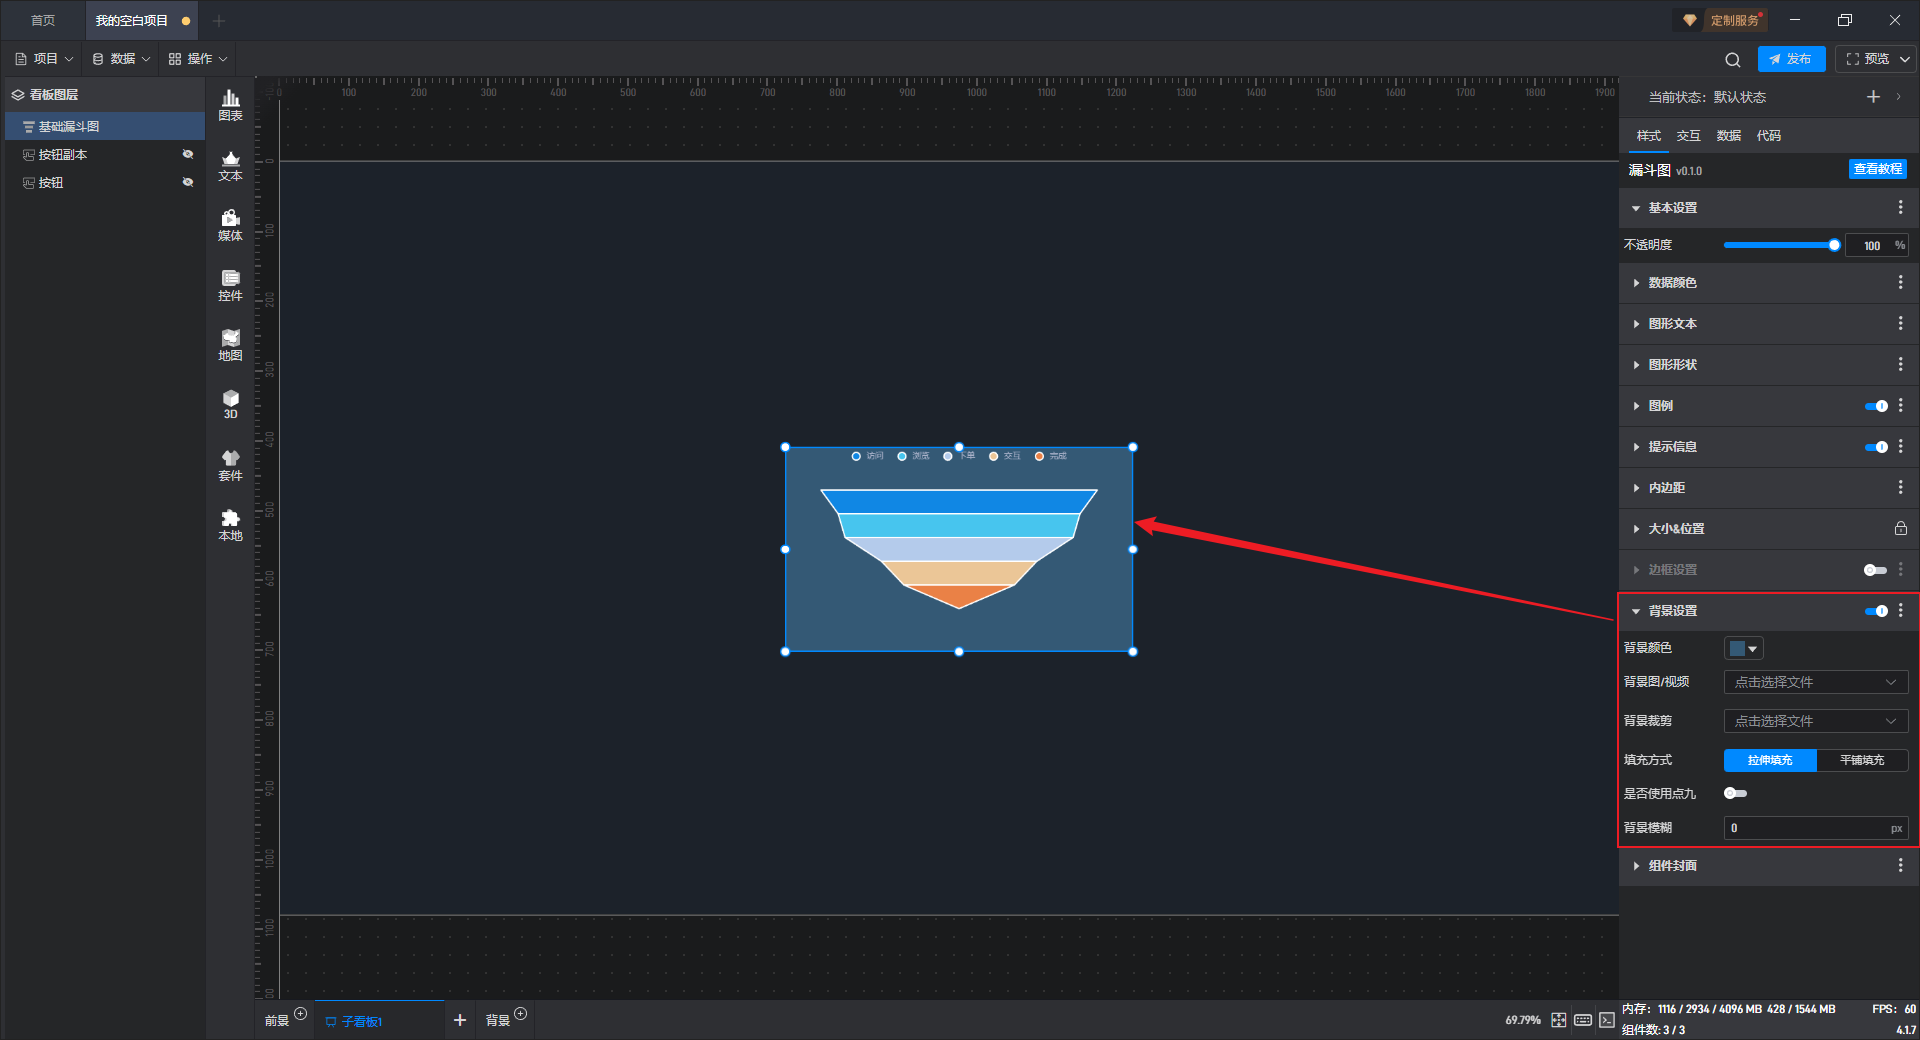Viewport: 1920px width, 1040px height.
Task: Switch to the 数据 properties tab
Action: [1728, 136]
